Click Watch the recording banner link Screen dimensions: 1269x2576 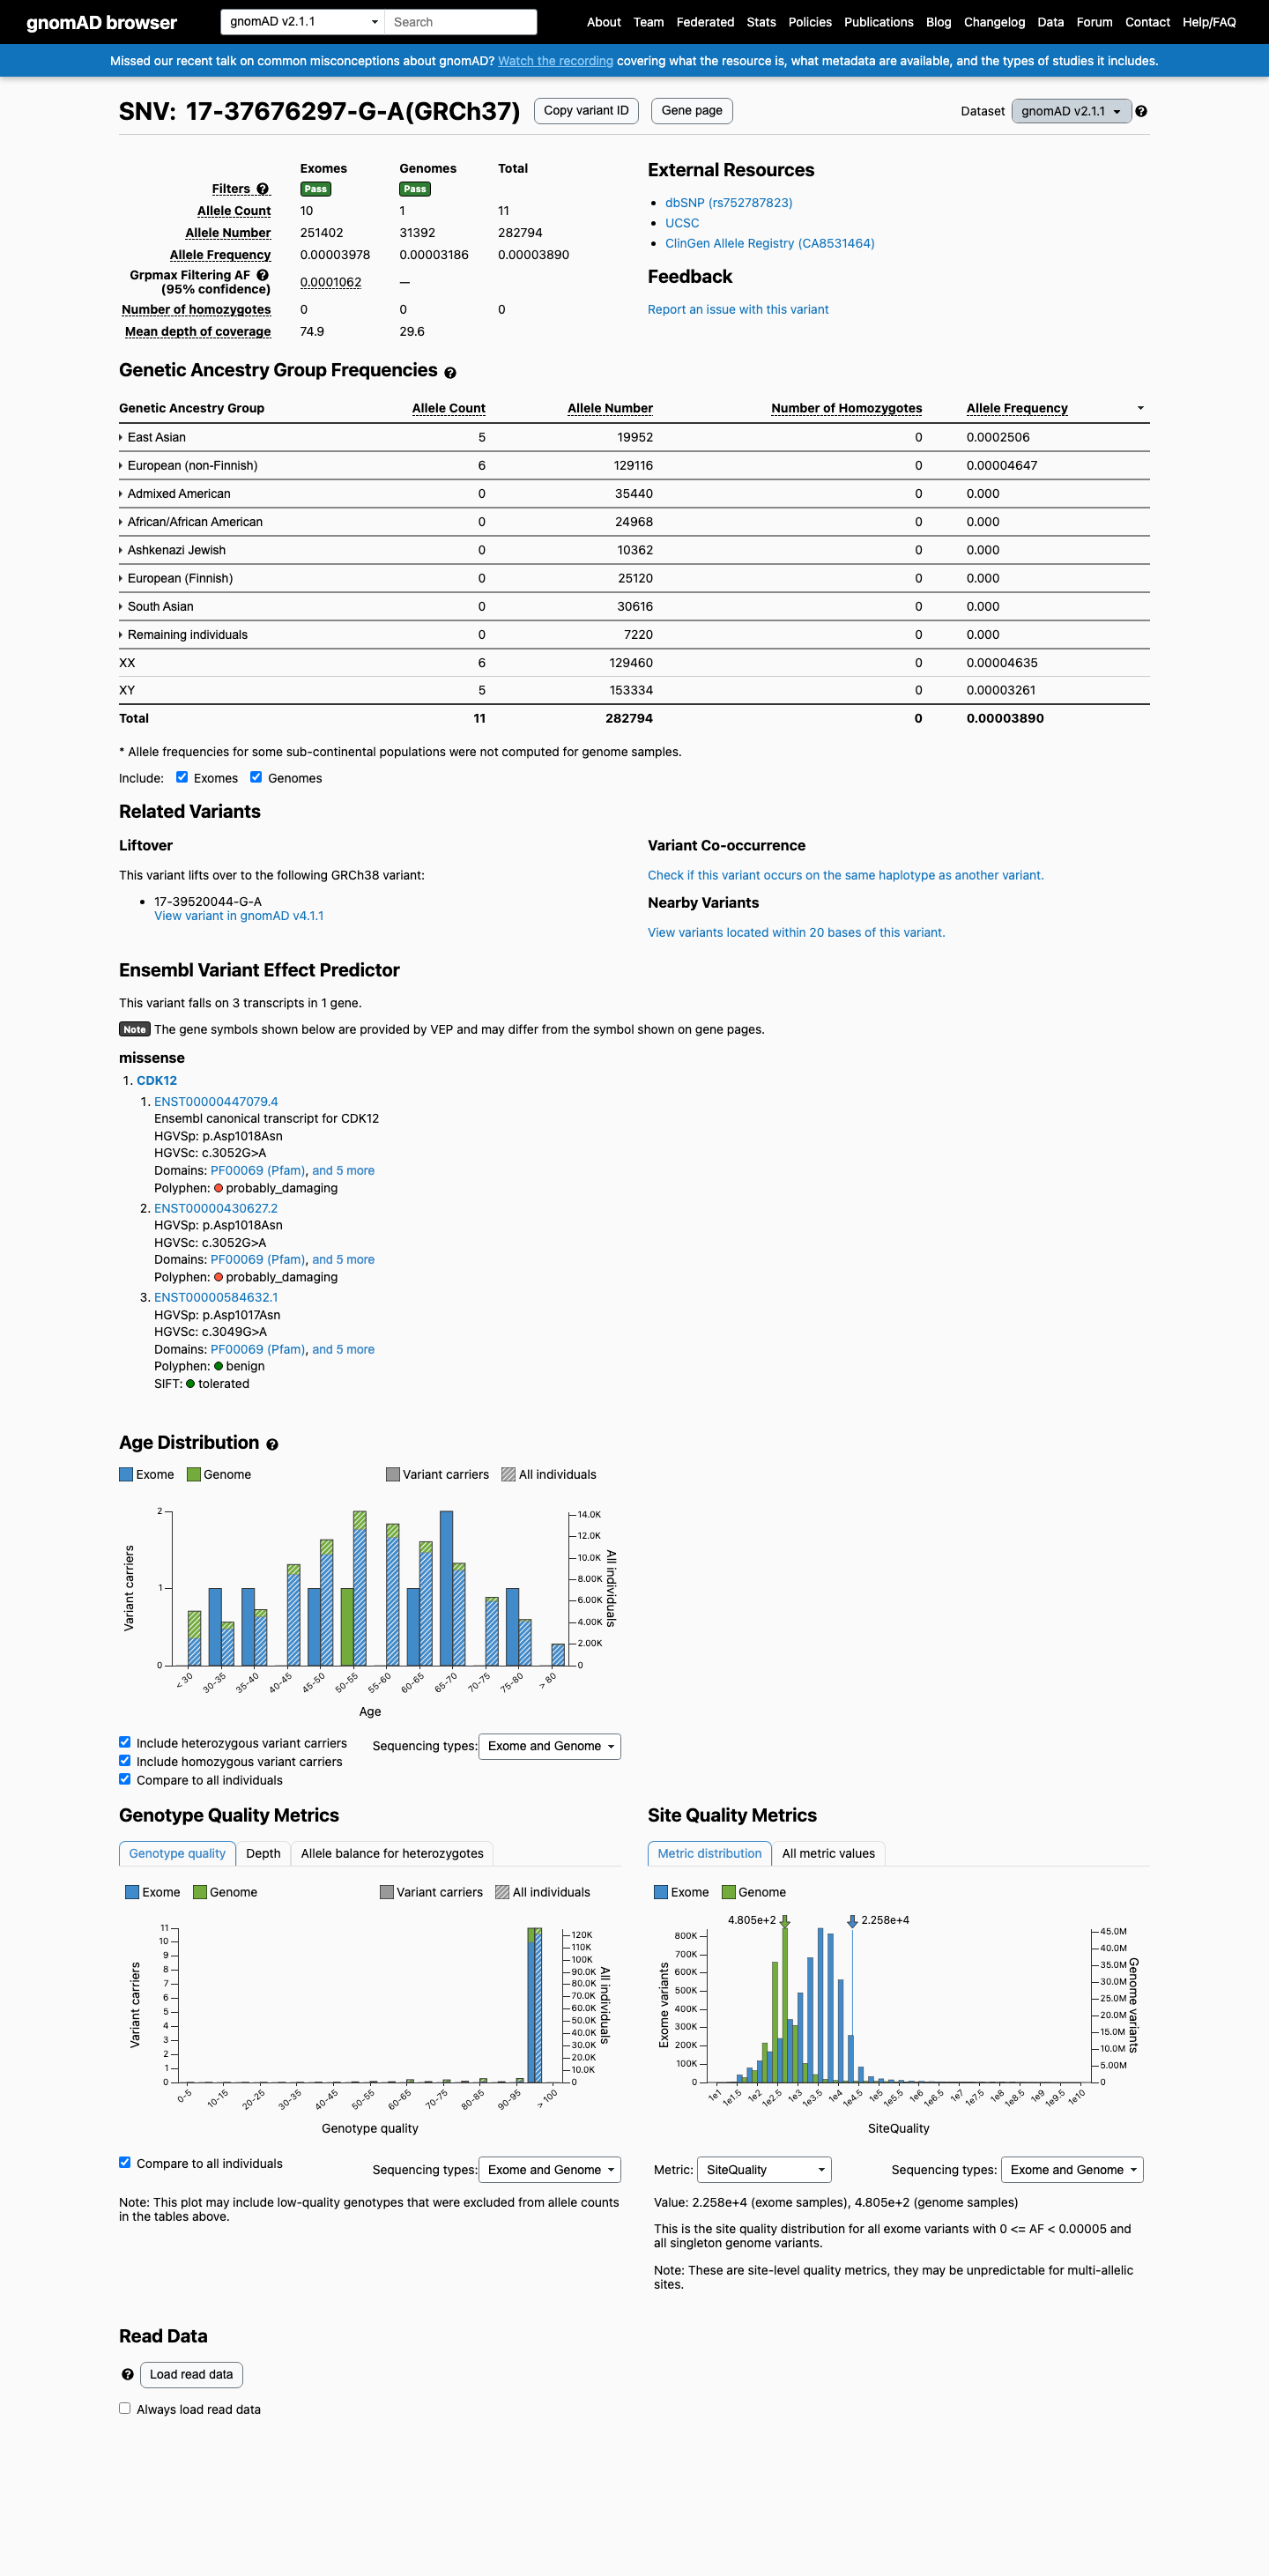click(555, 61)
